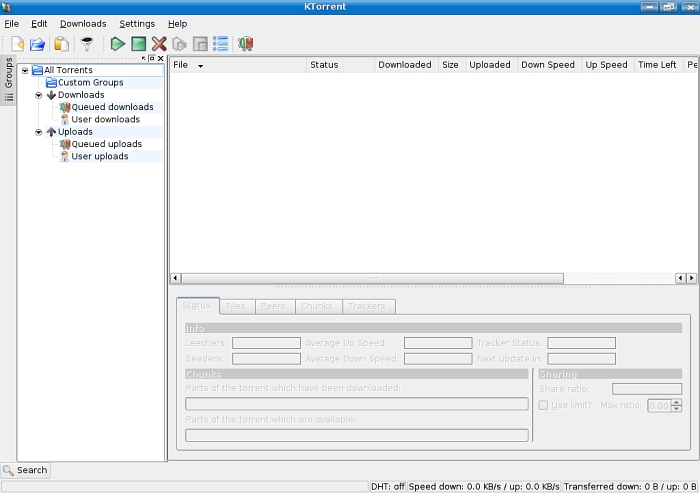Screen dimensions: 700x493
Task: Click 'Speed down: 0.0 KB/s' status entry
Action: click(484, 487)
